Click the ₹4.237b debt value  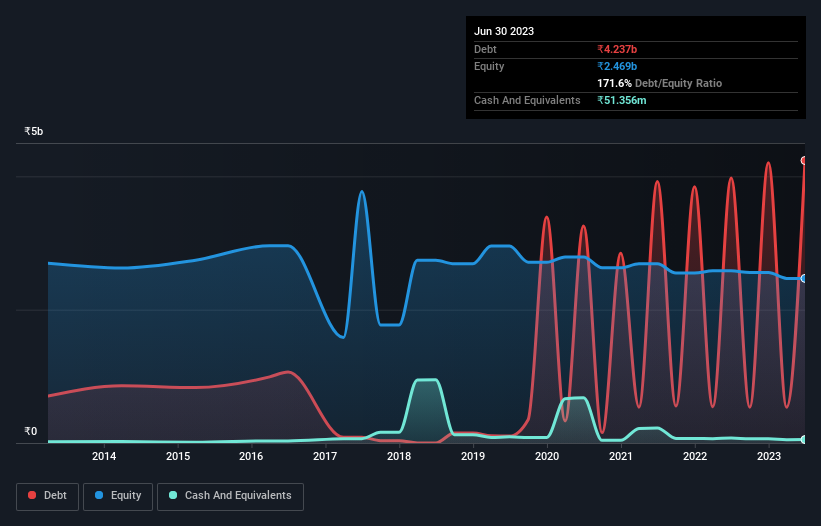coord(617,49)
